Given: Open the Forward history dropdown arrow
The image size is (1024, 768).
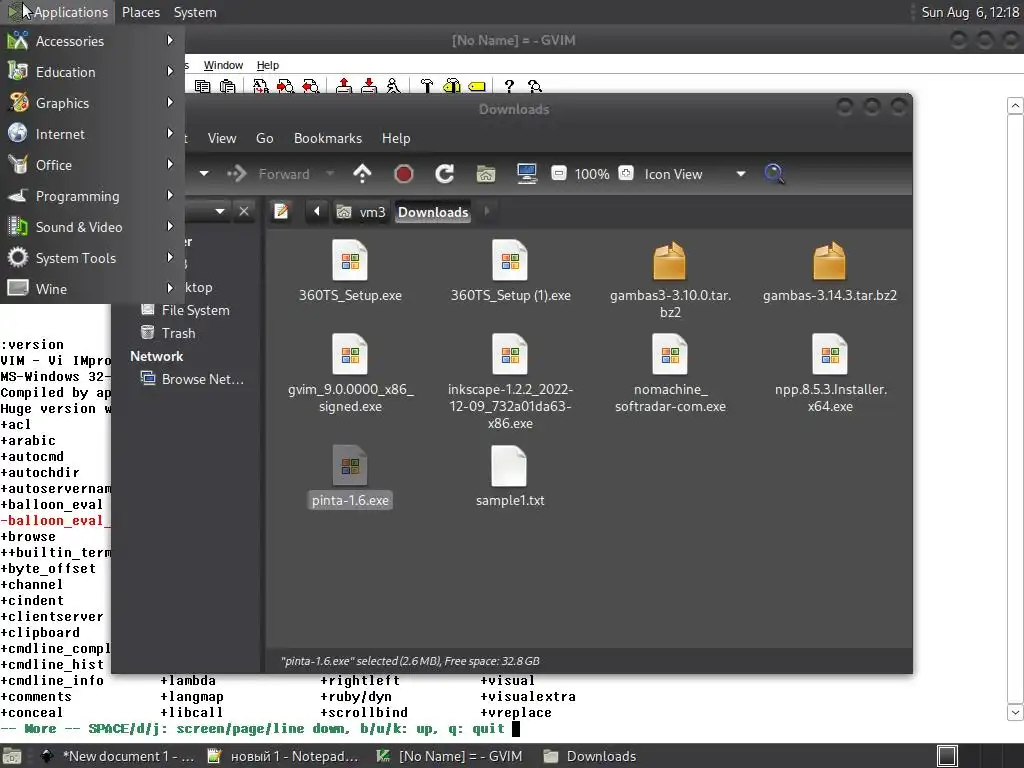Looking at the screenshot, I should click(x=330, y=174).
